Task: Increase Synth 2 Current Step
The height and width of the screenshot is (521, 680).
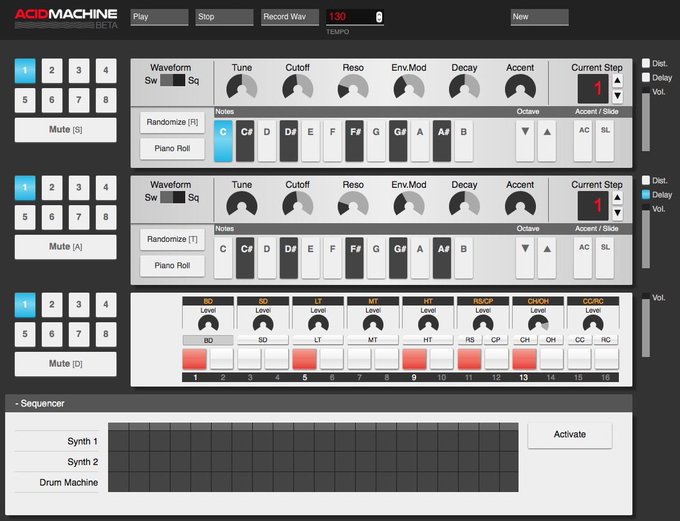Action: click(x=617, y=198)
